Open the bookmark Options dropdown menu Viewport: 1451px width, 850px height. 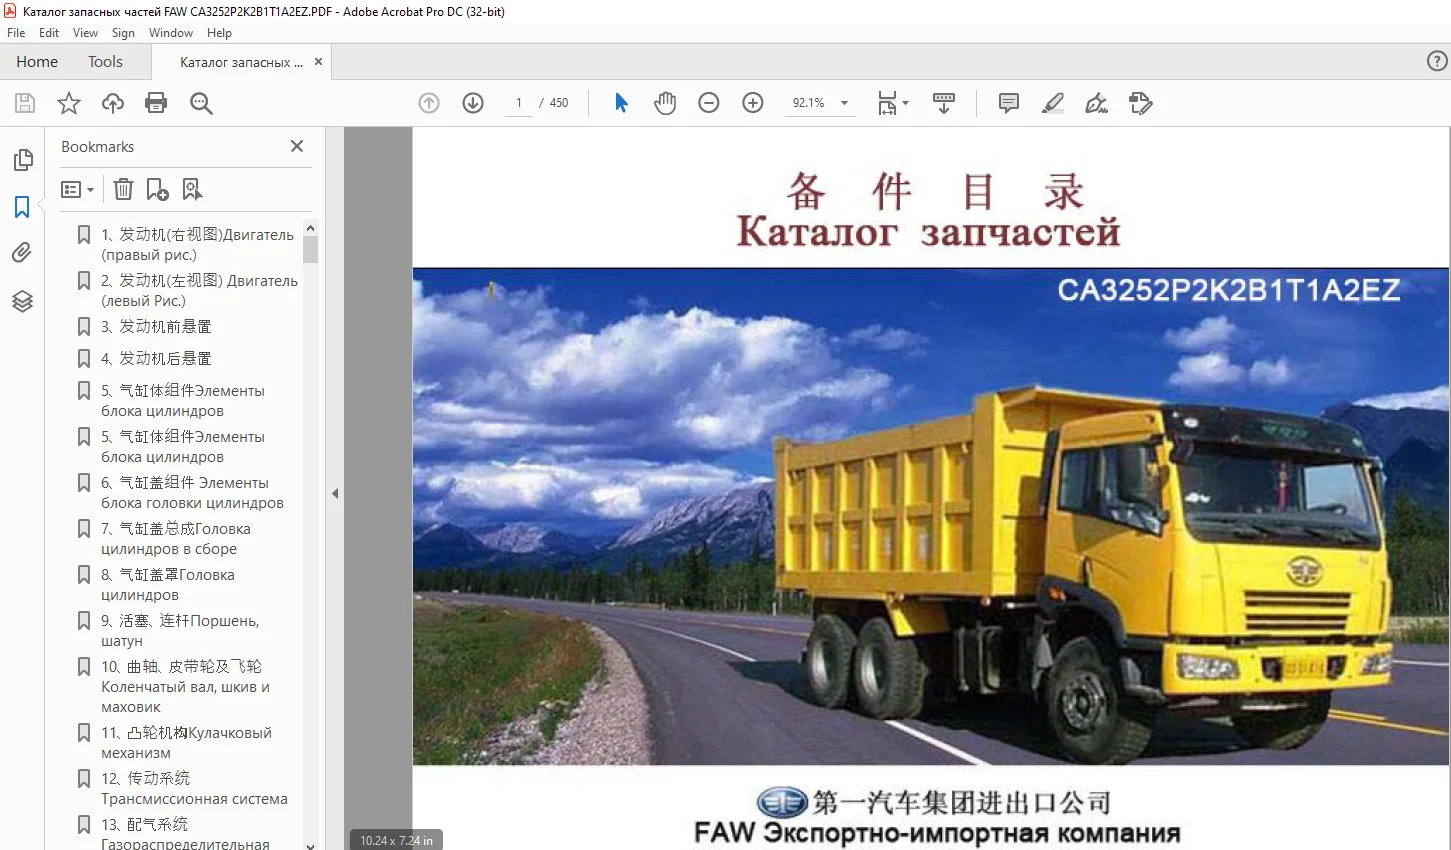tap(77, 189)
